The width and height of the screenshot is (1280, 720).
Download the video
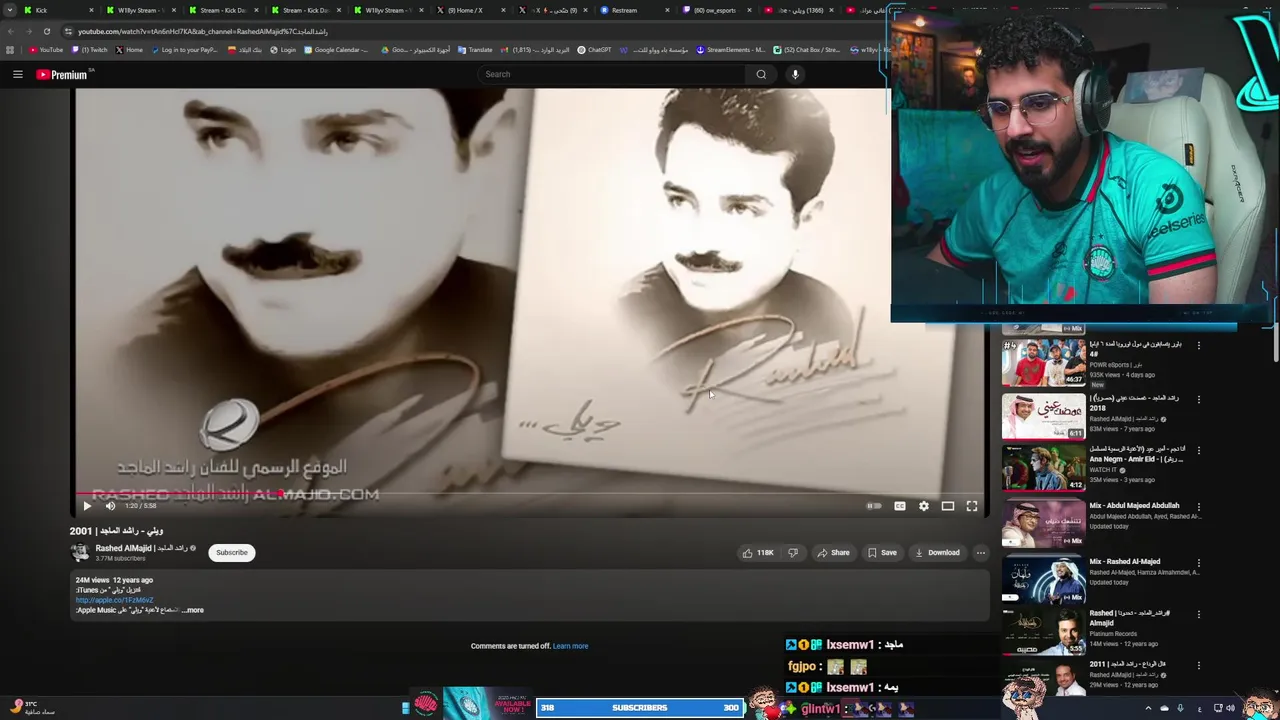(x=937, y=552)
